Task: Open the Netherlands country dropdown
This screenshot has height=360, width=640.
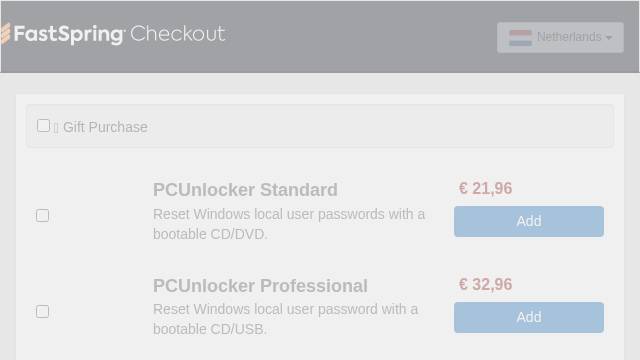Action: pos(560,38)
